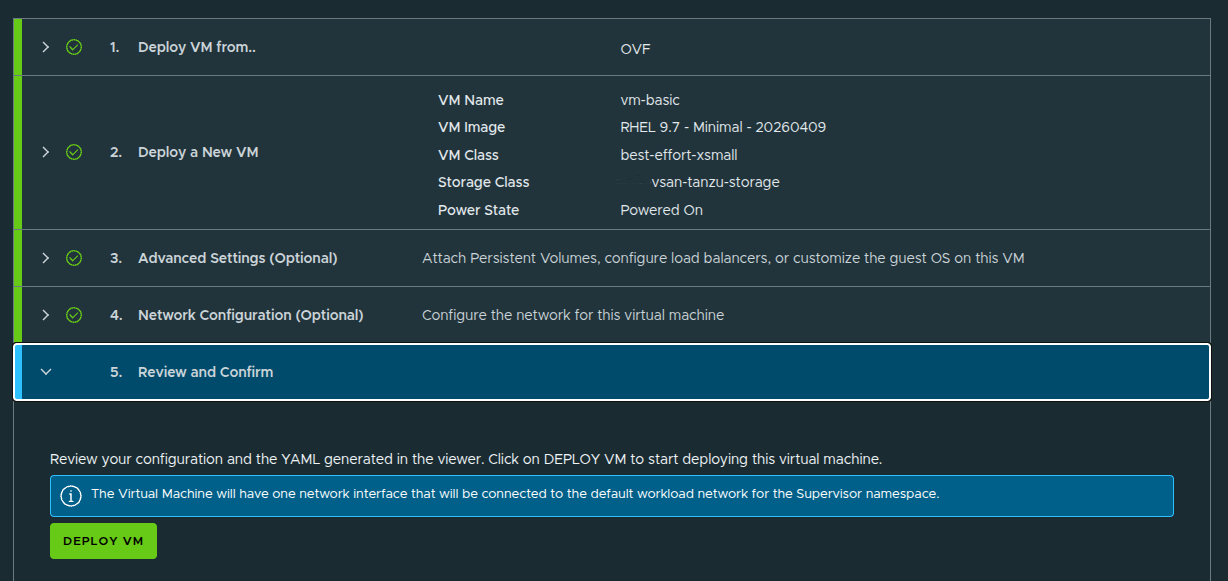Click the VM Name value vm-basic

(650, 100)
